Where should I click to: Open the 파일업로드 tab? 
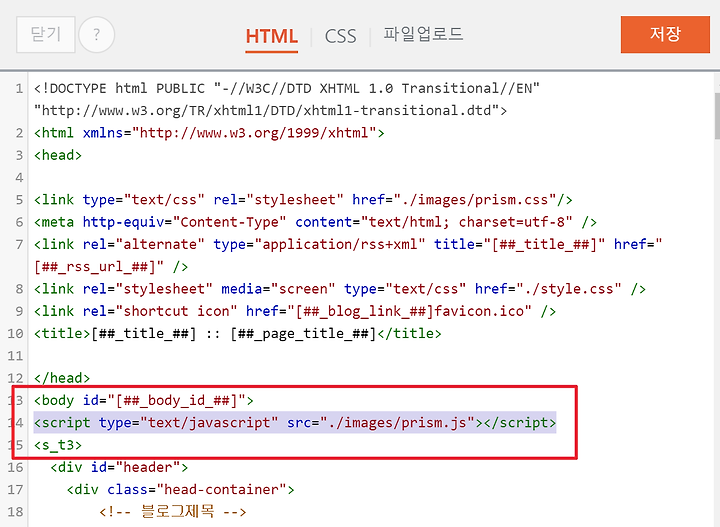[423, 34]
